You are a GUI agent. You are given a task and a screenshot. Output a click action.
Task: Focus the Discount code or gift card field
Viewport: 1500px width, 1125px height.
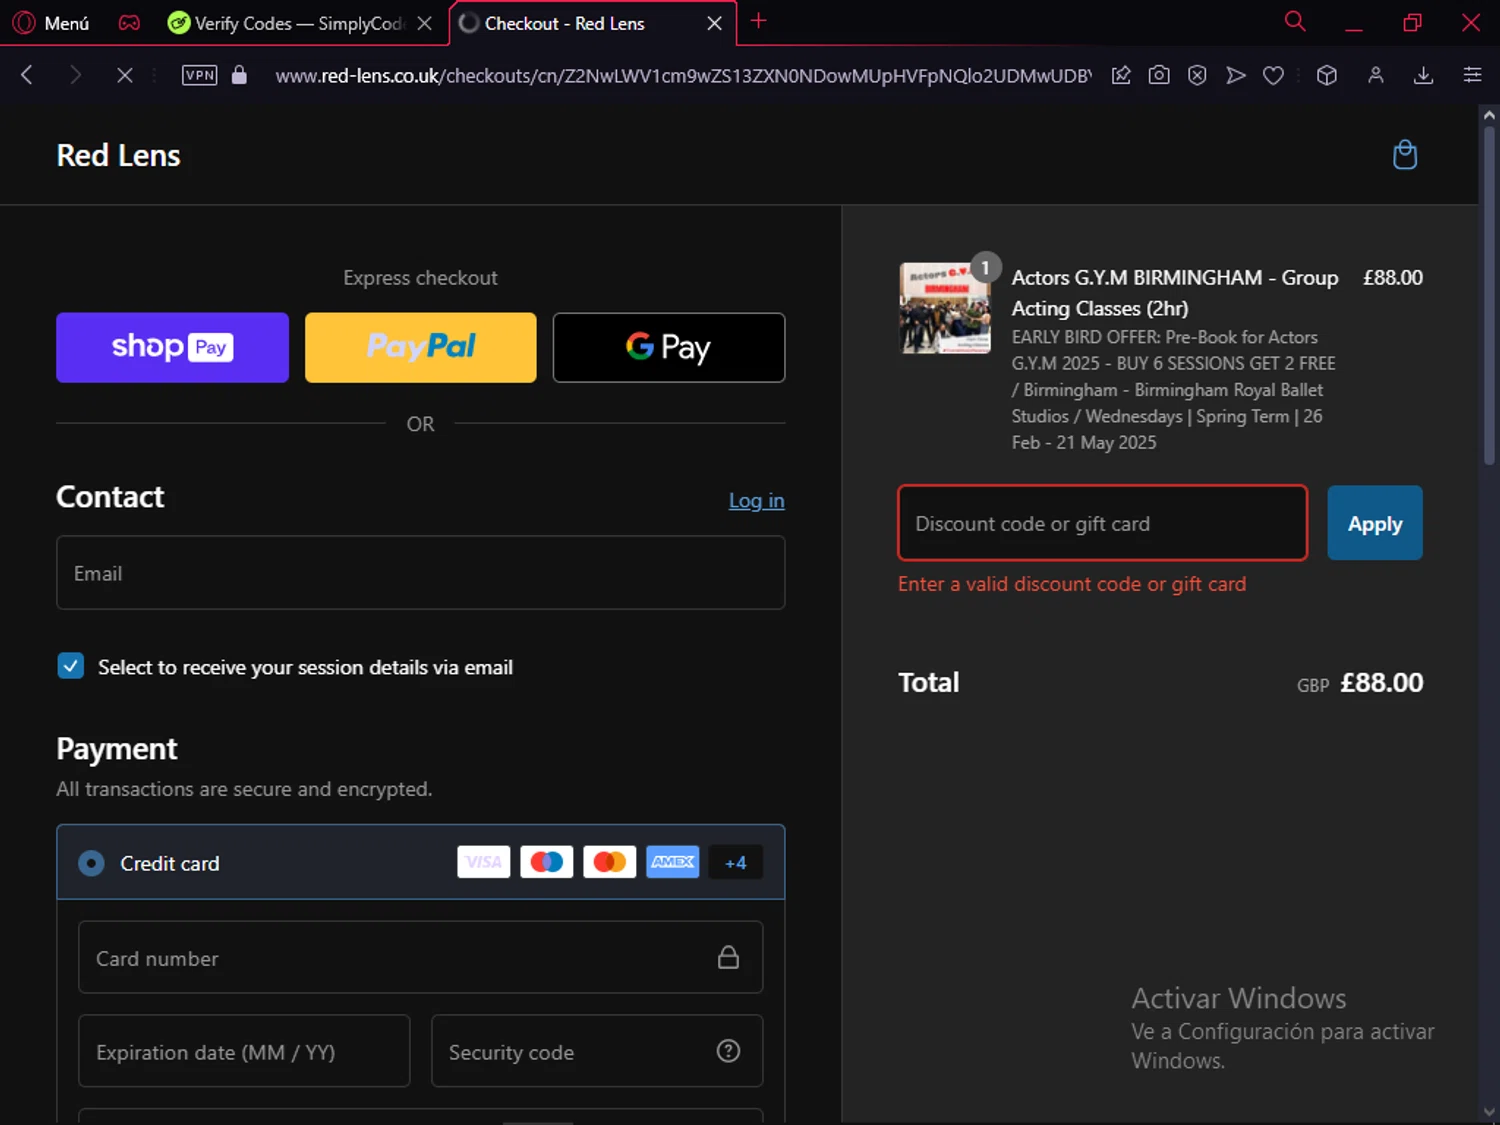1102,523
